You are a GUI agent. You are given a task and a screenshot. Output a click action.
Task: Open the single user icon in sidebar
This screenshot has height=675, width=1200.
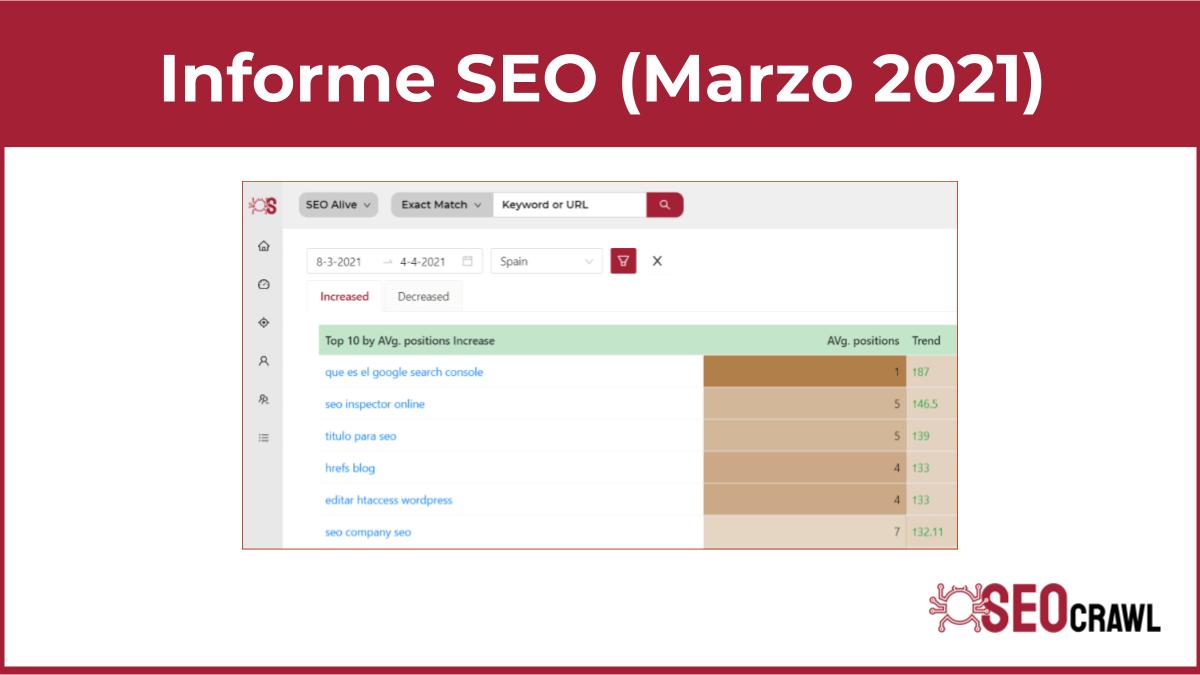[x=264, y=360]
